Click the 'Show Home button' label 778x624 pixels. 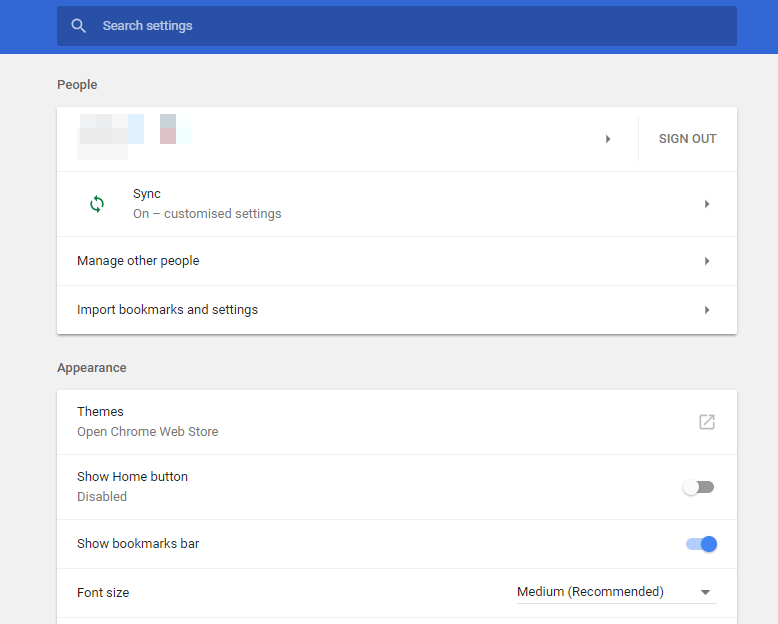point(132,477)
